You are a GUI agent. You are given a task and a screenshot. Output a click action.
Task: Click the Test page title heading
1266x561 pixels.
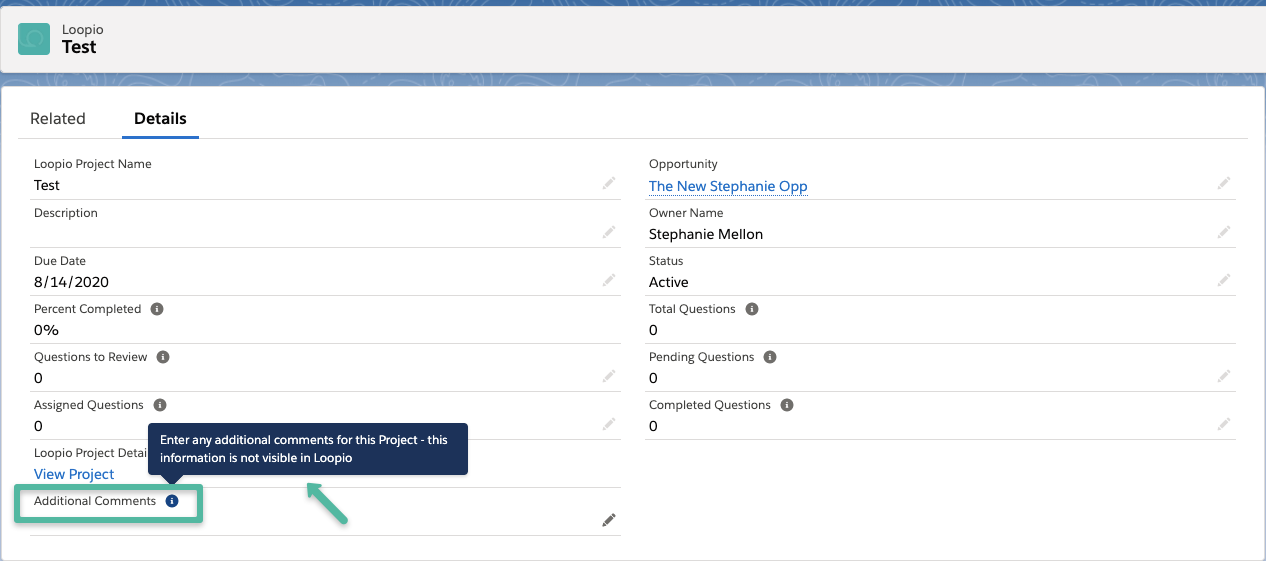(79, 47)
